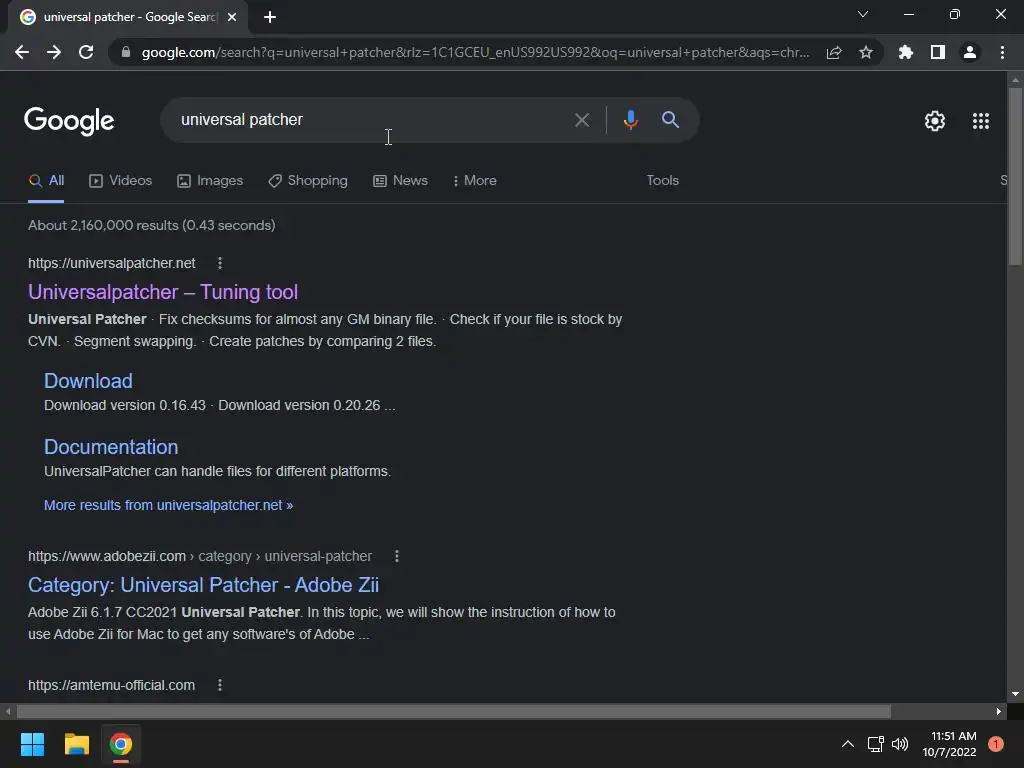Click the horizontal scrollbar right arrow
The image size is (1024, 768).
pos(999,711)
